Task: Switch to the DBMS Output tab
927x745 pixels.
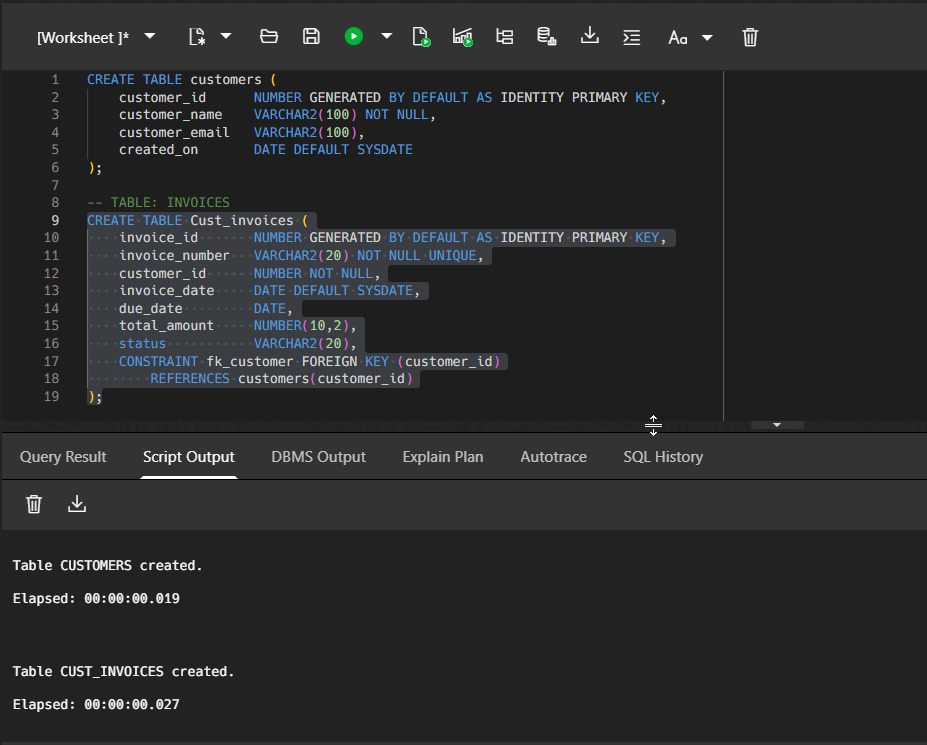Action: click(318, 456)
